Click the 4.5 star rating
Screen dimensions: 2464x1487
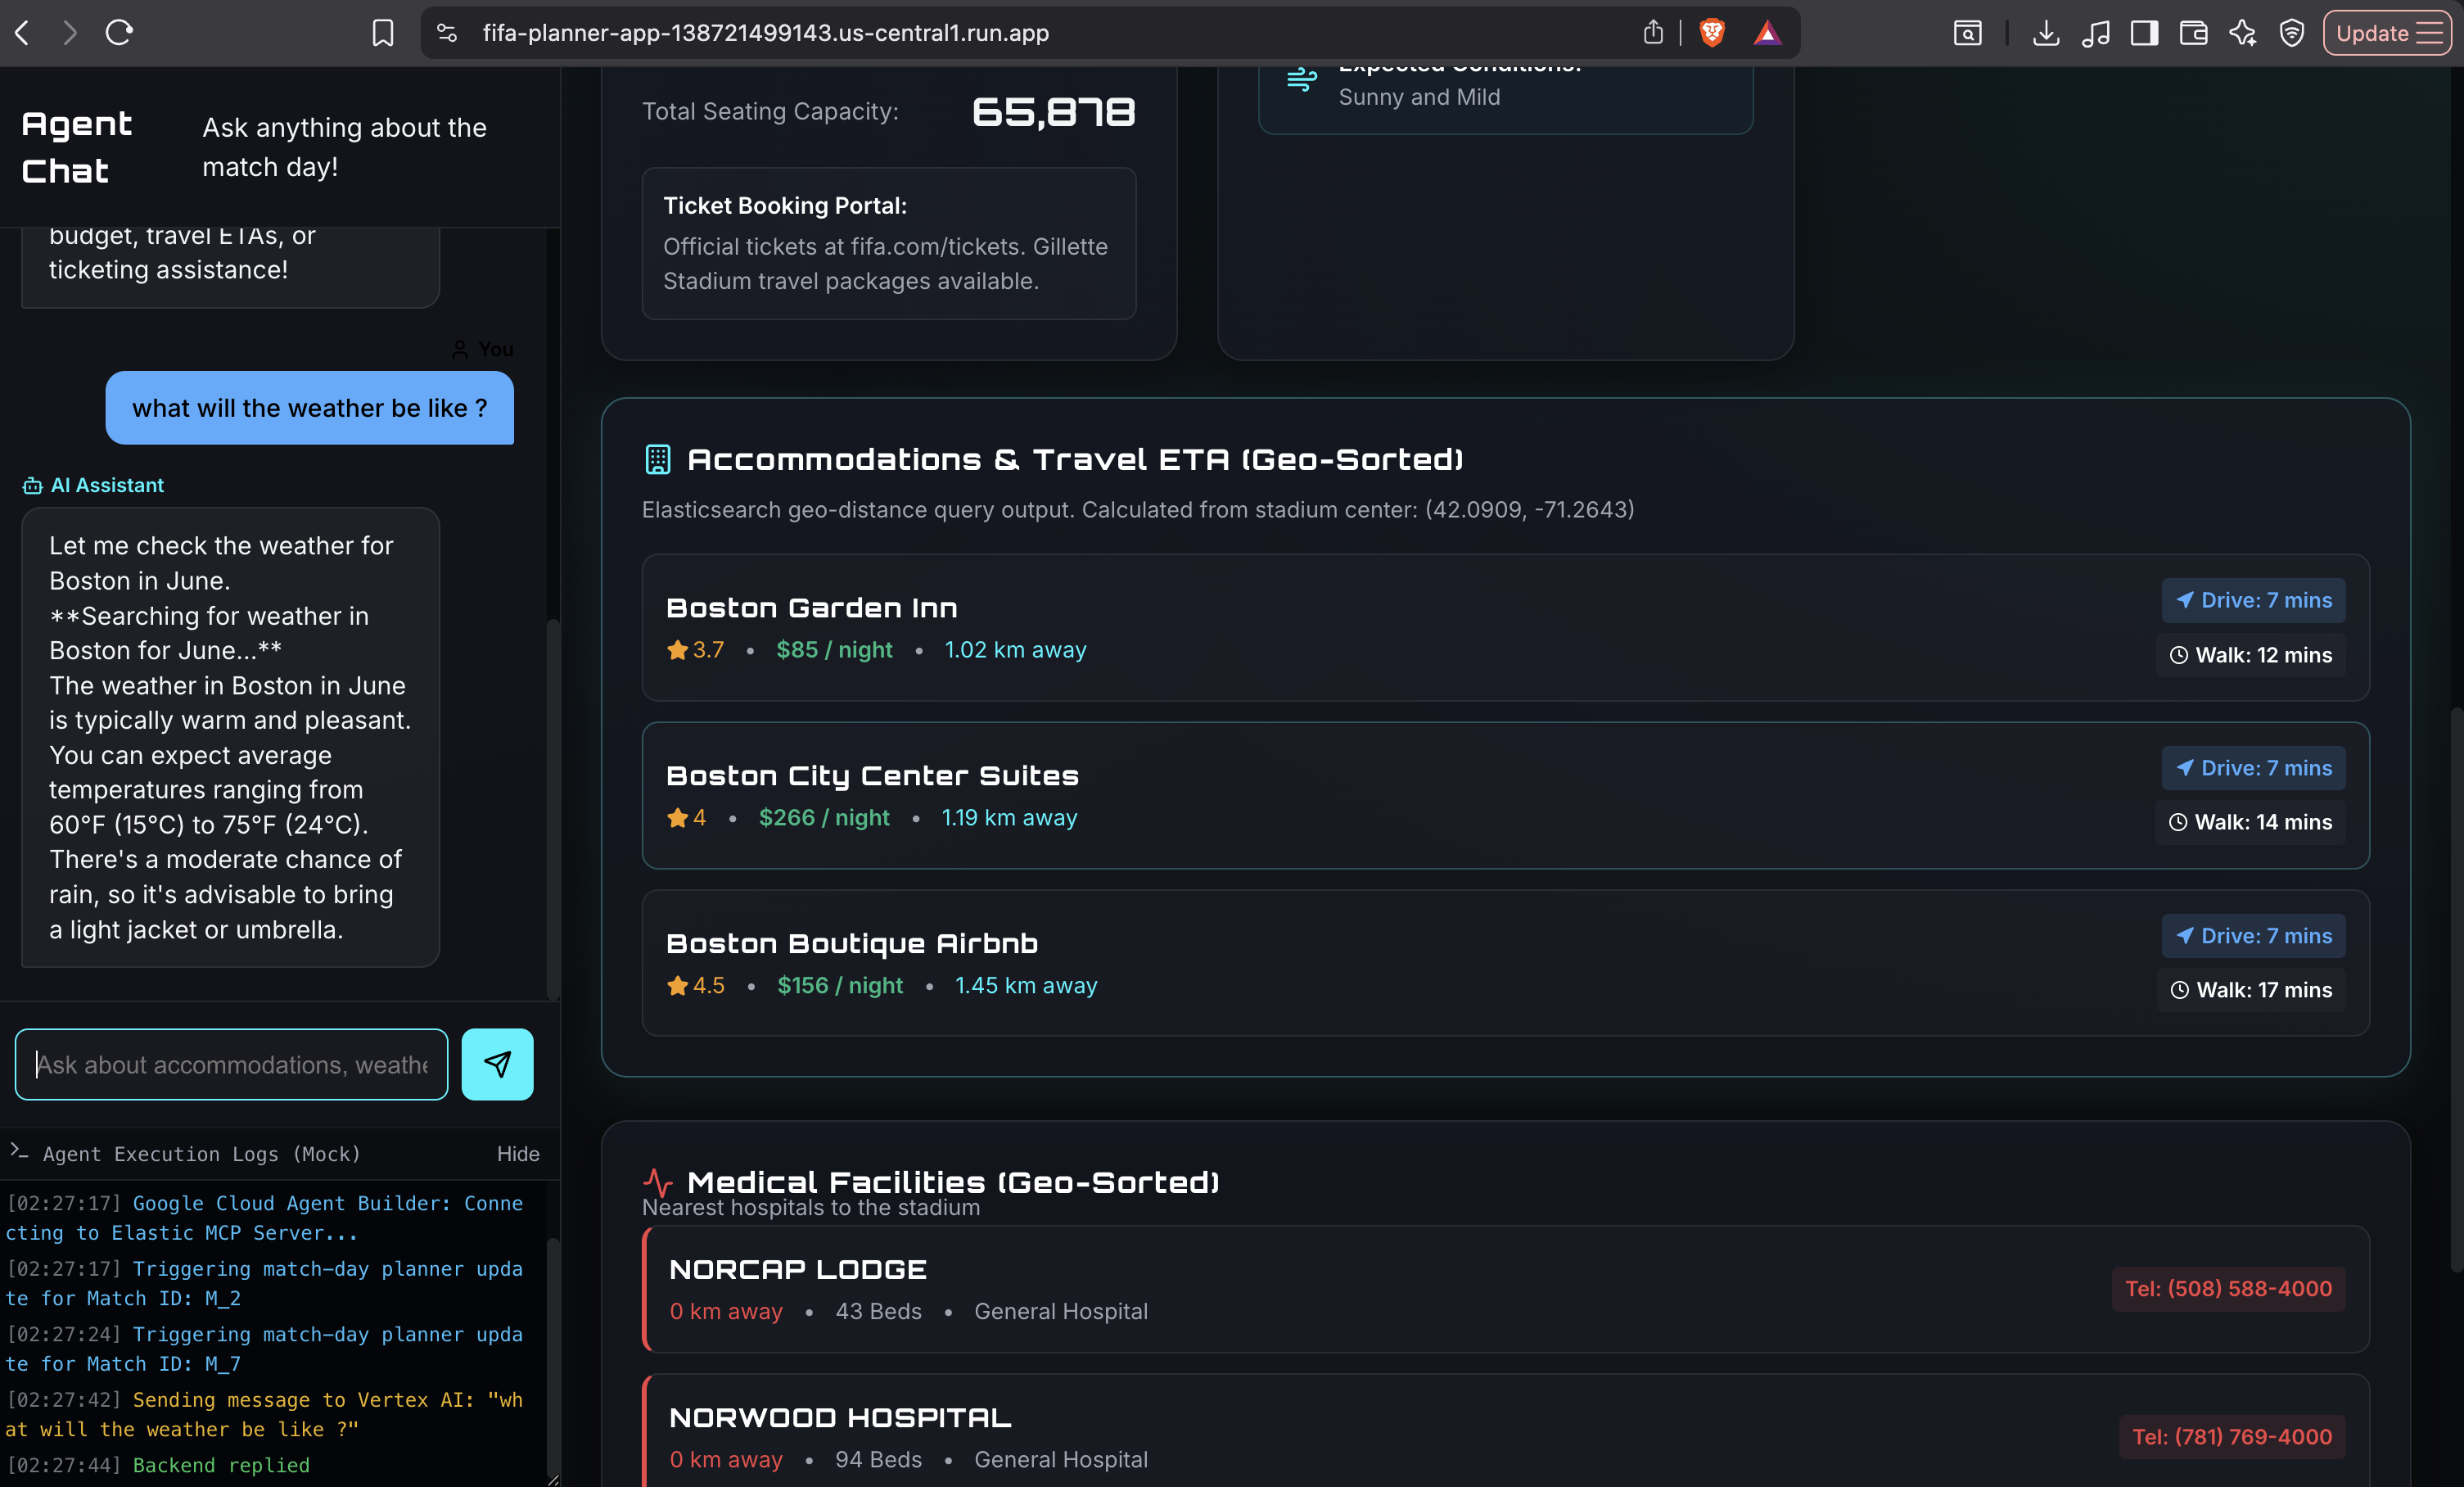tap(695, 986)
